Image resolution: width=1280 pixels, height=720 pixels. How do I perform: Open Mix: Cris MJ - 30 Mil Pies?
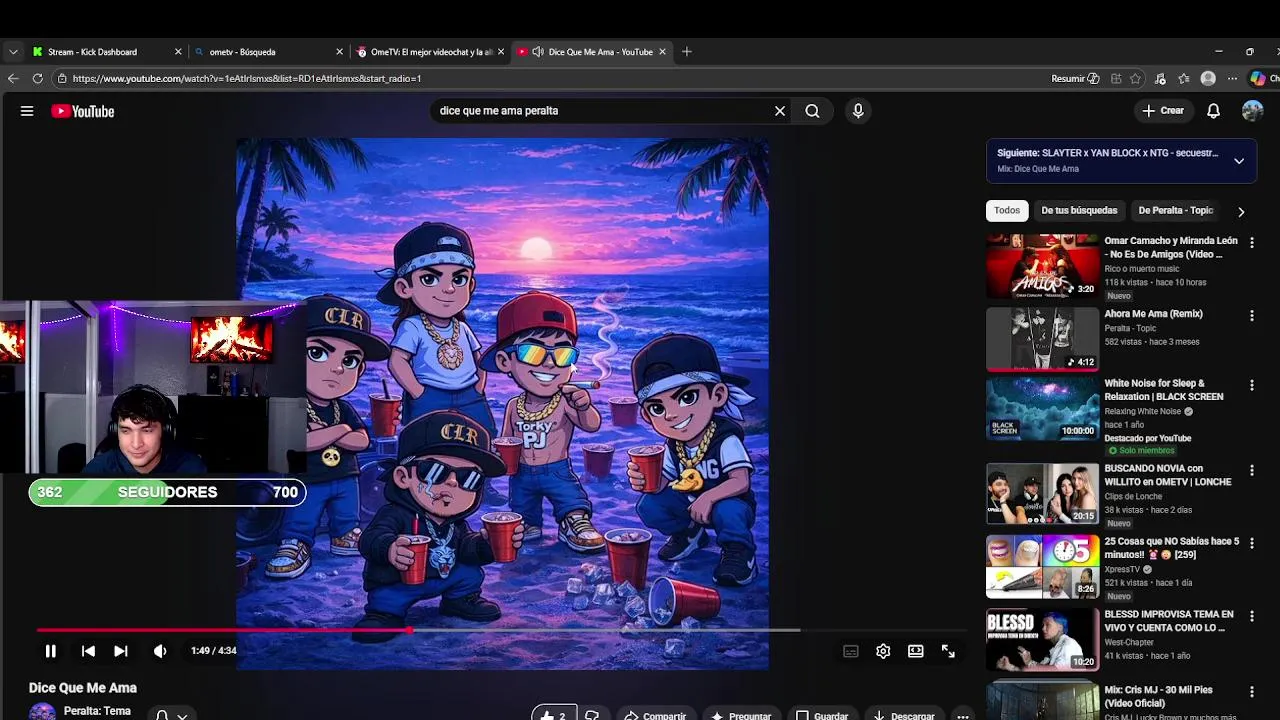[1158, 697]
